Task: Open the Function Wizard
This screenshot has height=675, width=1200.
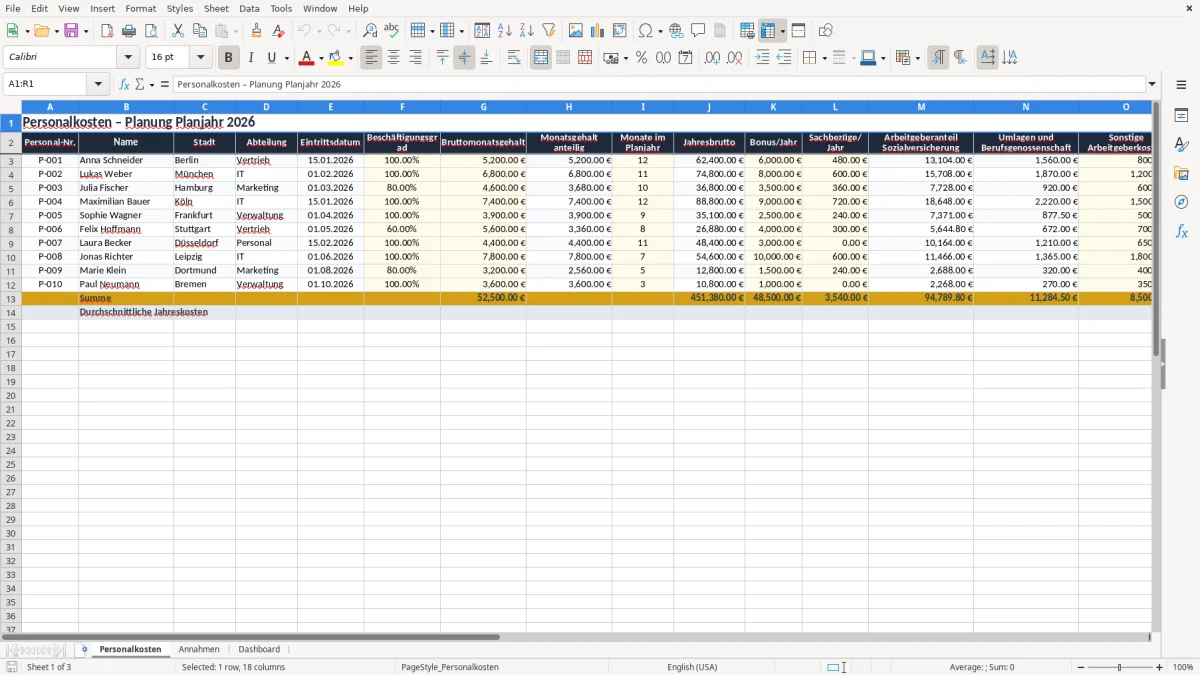Action: click(125, 84)
